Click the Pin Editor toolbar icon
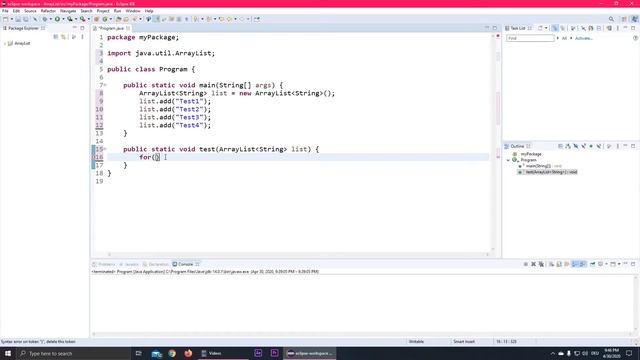 pyautogui.click(x=257, y=19)
